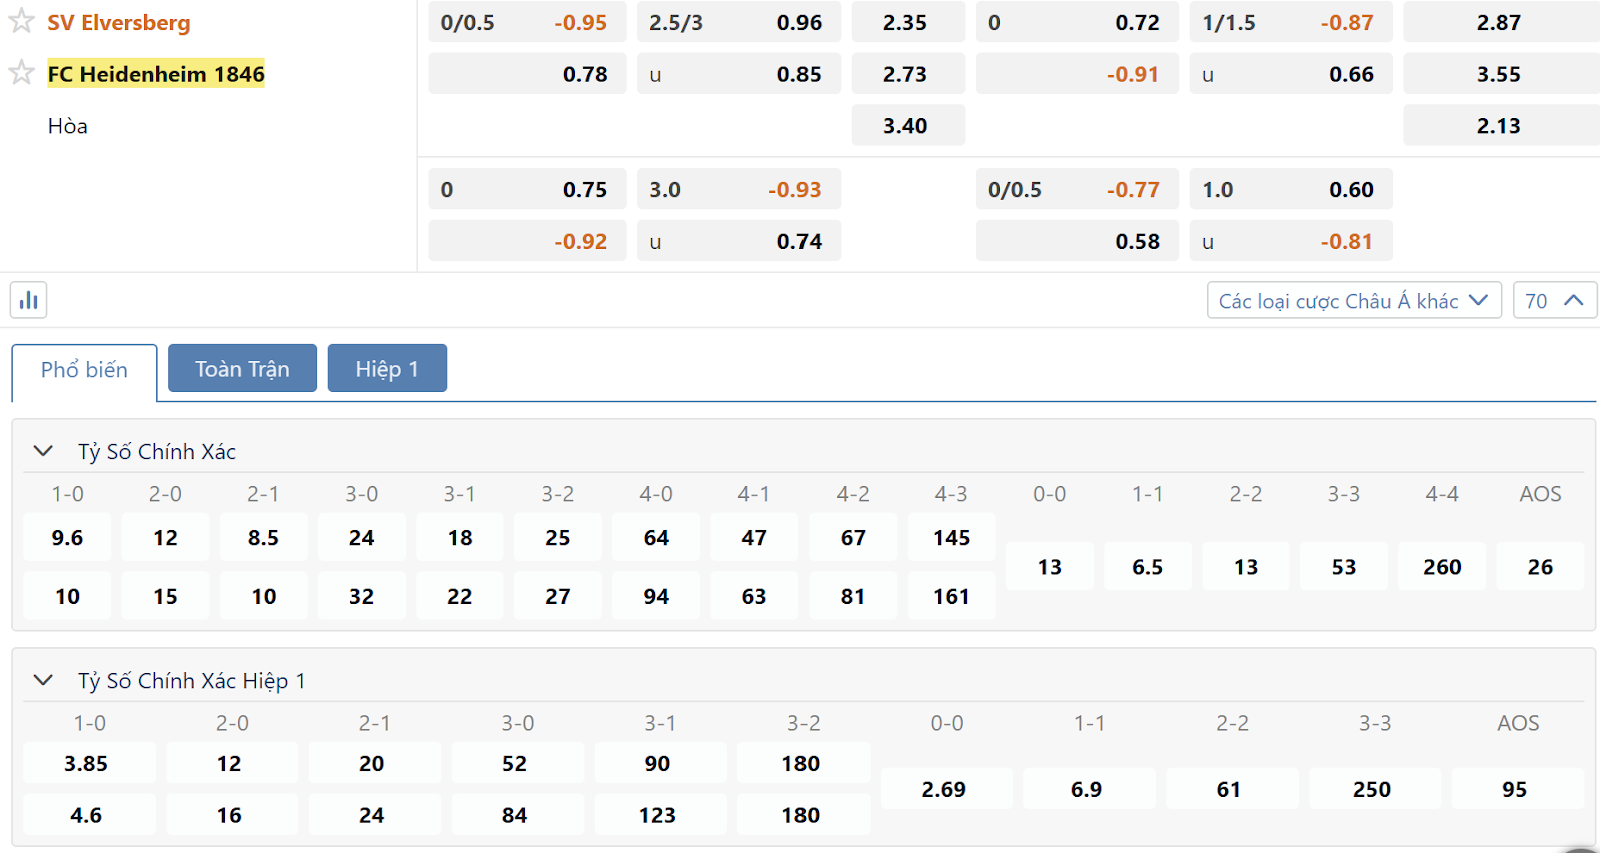
Task: Pick correct score 3-2 away odds 27
Action: [x=558, y=596]
